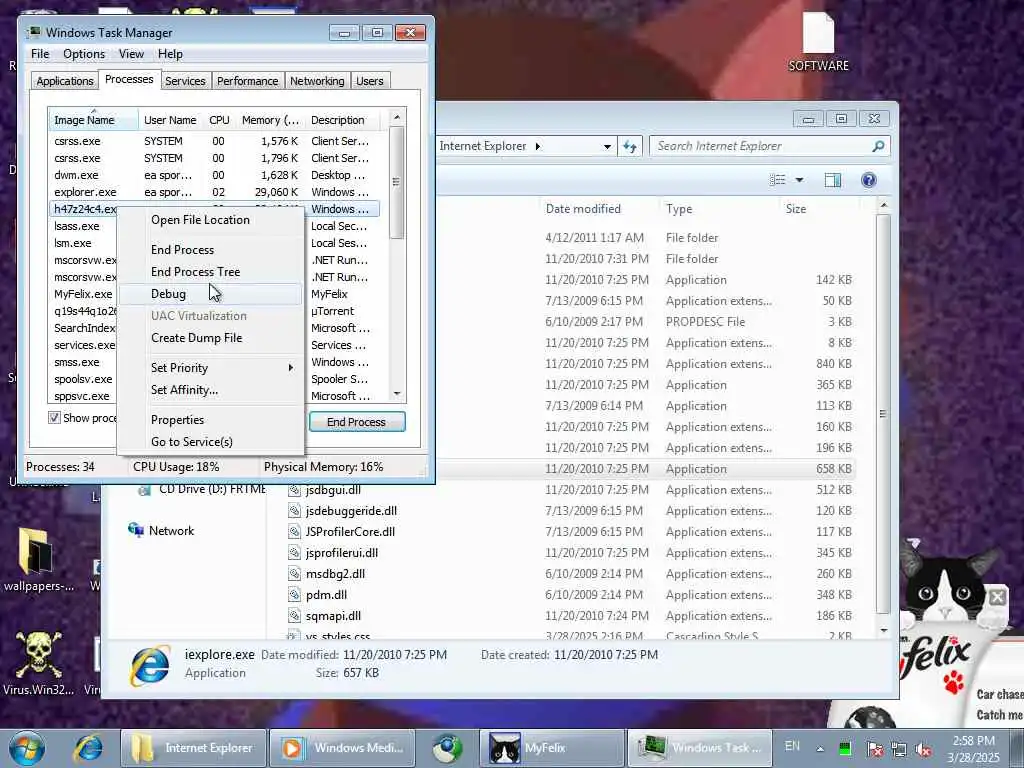The image size is (1024, 768).
Task: Activate Windows Task Manager taskbar button
Action: (x=699, y=748)
